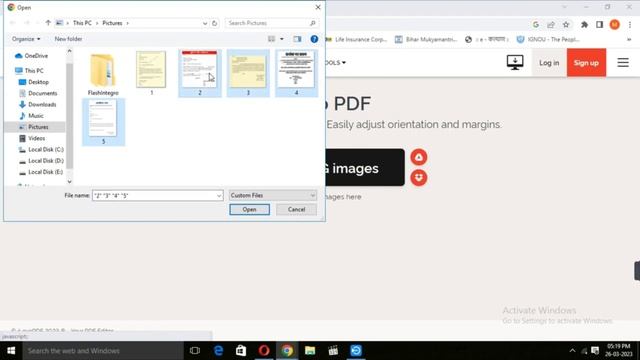This screenshot has width=640, height=360.
Task: Click the Dropbox upload round button
Action: 419,178
